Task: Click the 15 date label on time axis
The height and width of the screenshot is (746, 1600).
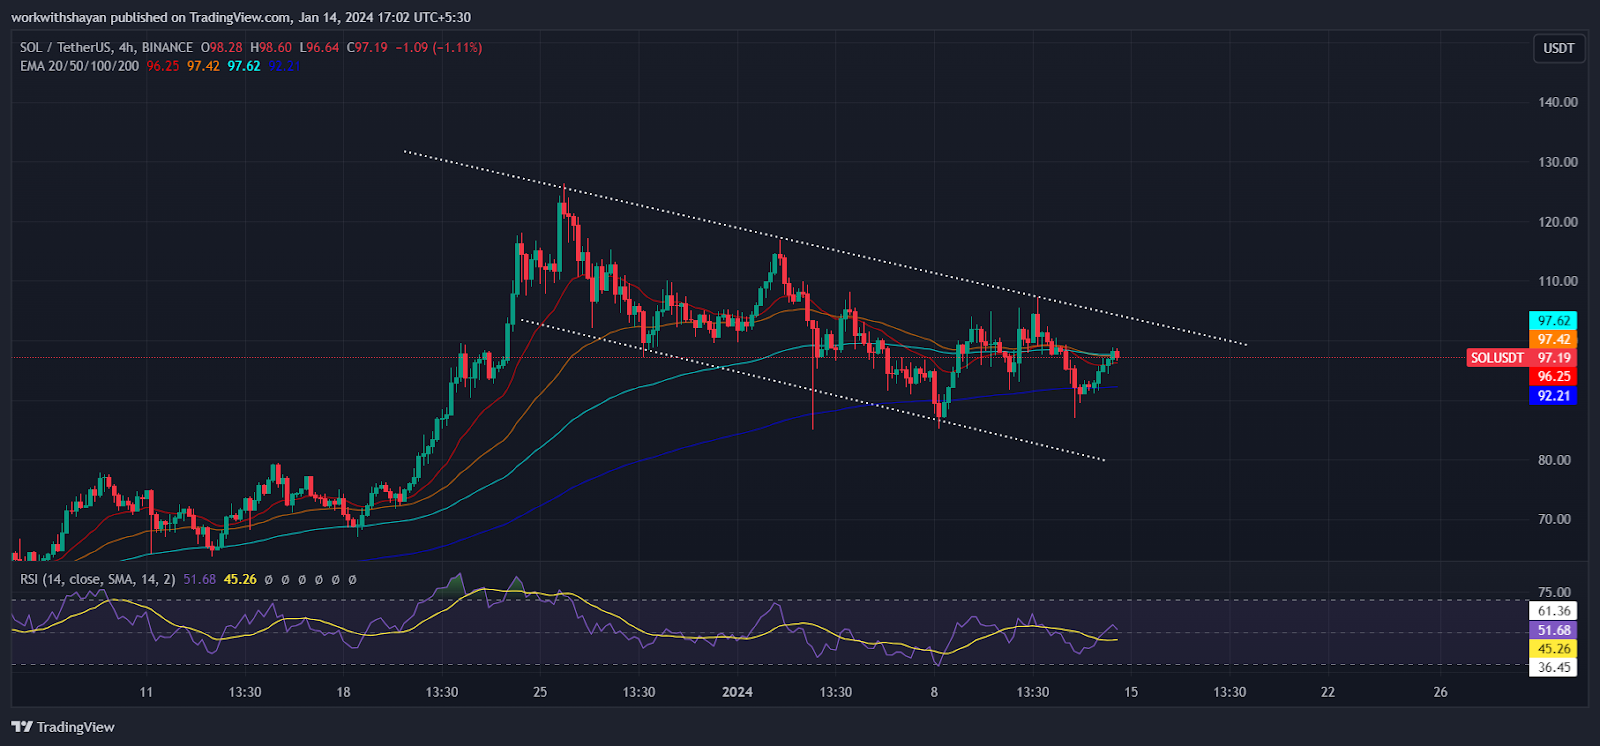Action: tap(1131, 692)
